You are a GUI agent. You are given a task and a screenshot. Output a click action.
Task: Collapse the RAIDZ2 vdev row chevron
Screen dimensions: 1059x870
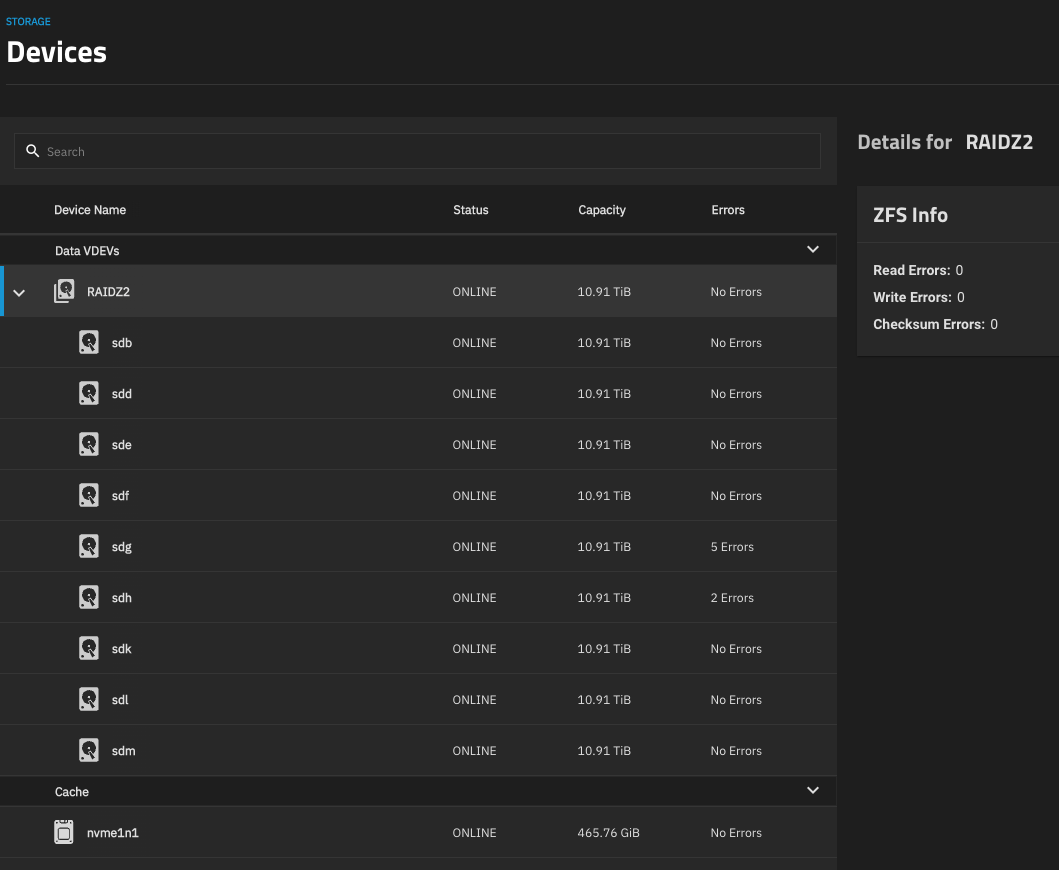click(19, 292)
